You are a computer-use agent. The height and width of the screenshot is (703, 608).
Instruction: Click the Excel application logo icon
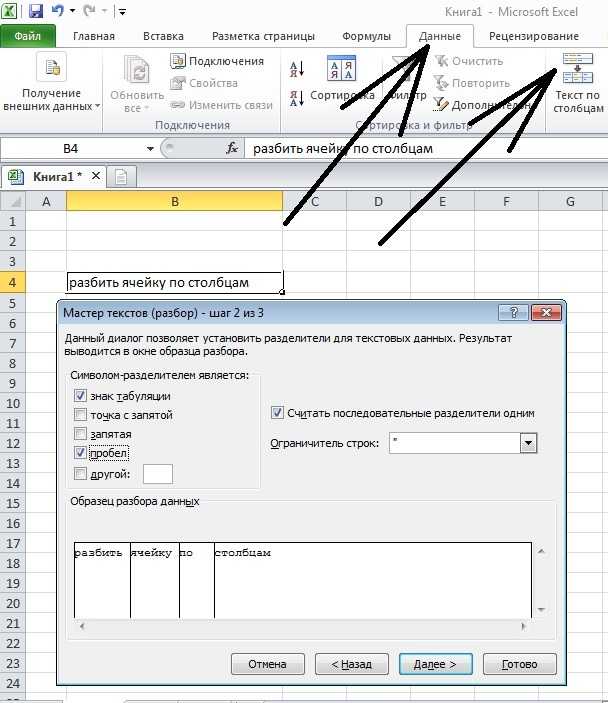[10, 11]
